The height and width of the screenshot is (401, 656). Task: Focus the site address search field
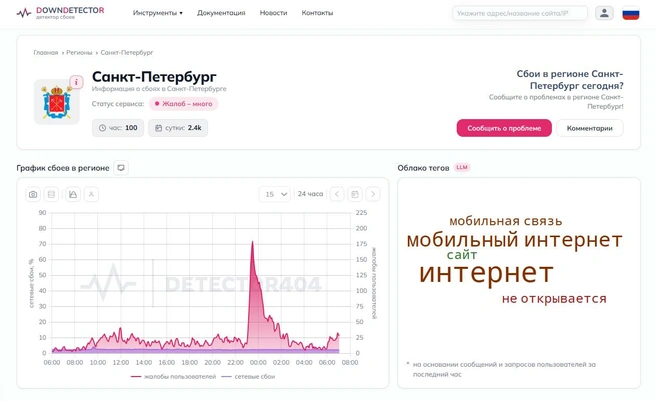tap(520, 13)
